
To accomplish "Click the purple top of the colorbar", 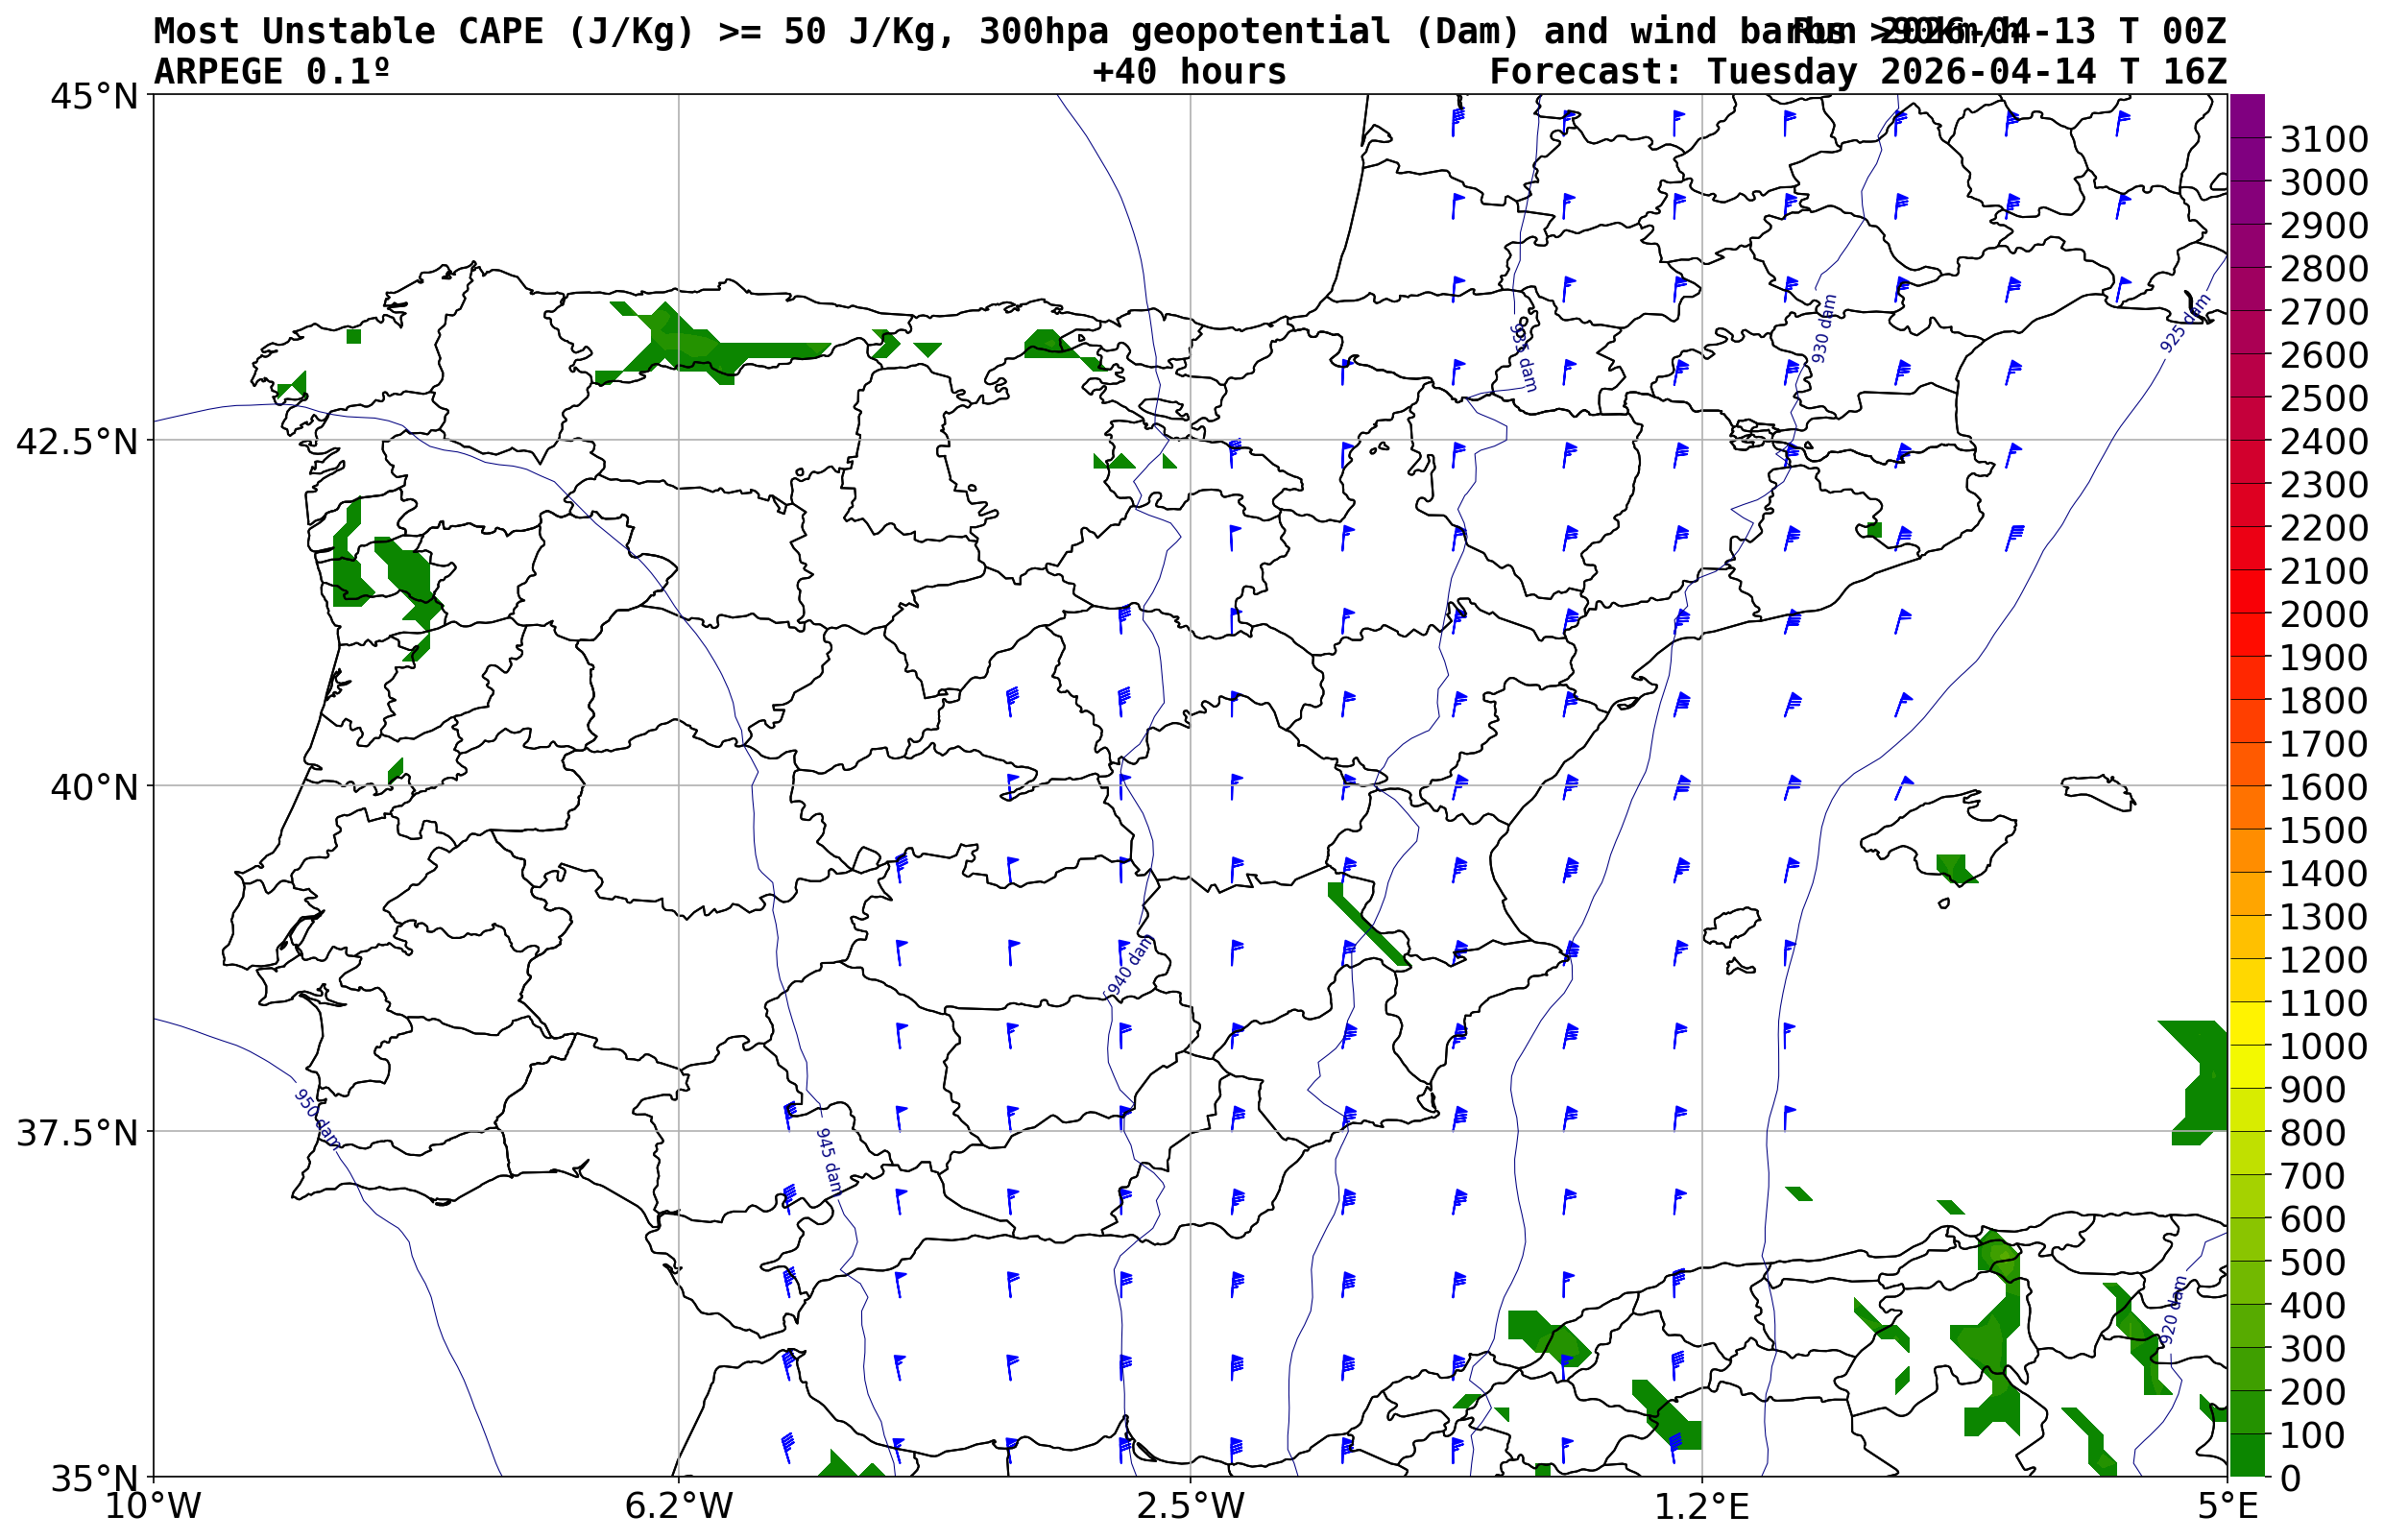I will pos(2246,115).
